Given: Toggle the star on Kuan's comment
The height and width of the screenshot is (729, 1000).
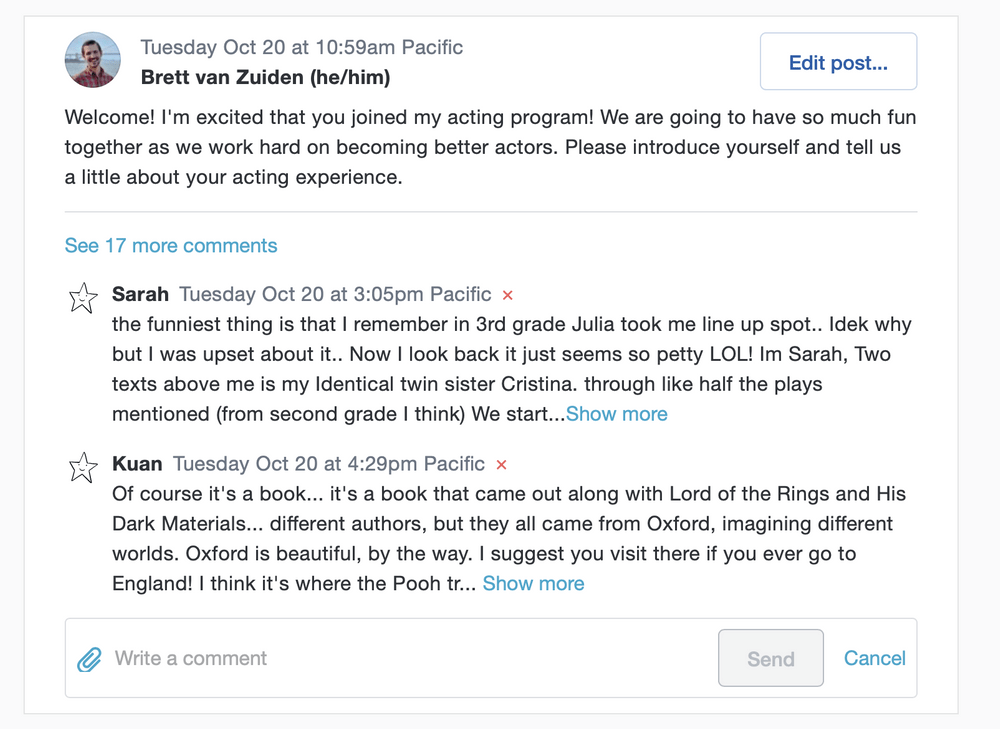Looking at the screenshot, I should tap(83, 467).
